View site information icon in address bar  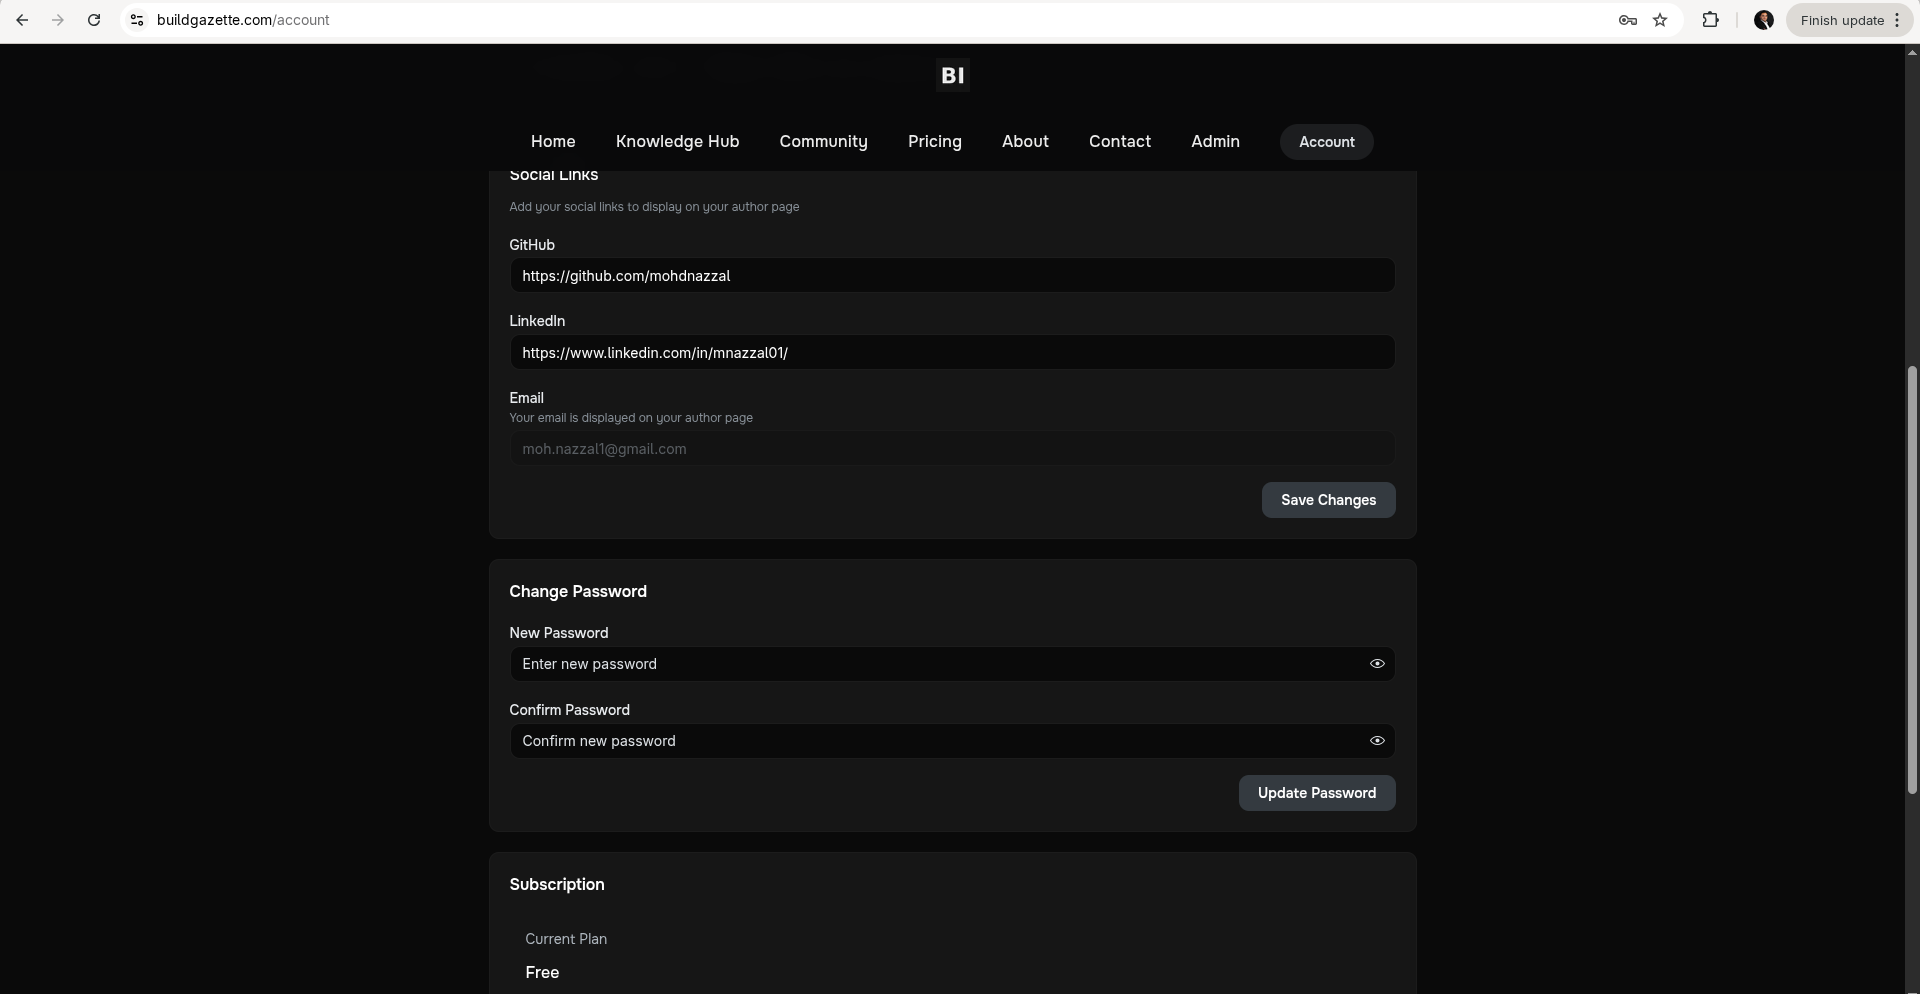coord(137,20)
